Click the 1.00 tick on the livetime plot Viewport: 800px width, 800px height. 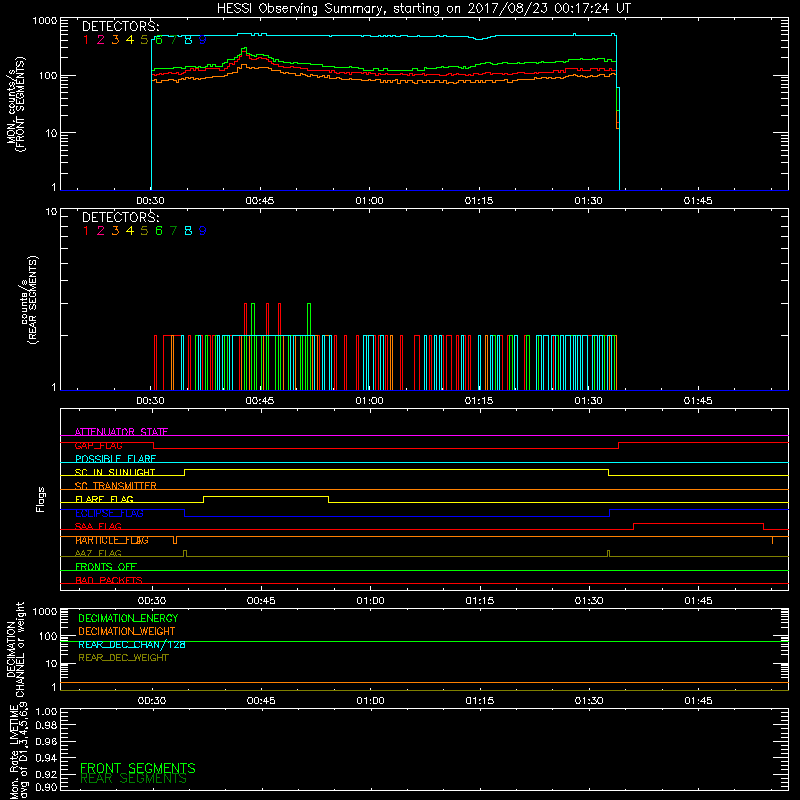(x=46, y=711)
